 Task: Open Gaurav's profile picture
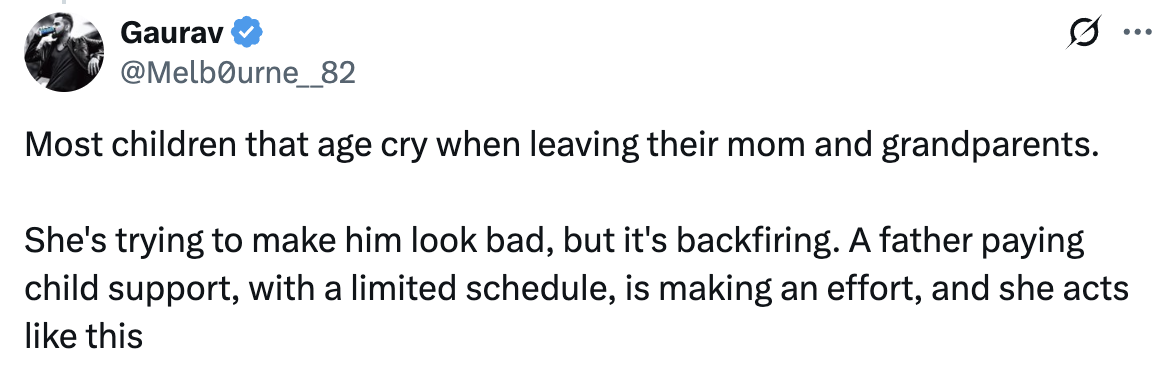point(63,52)
